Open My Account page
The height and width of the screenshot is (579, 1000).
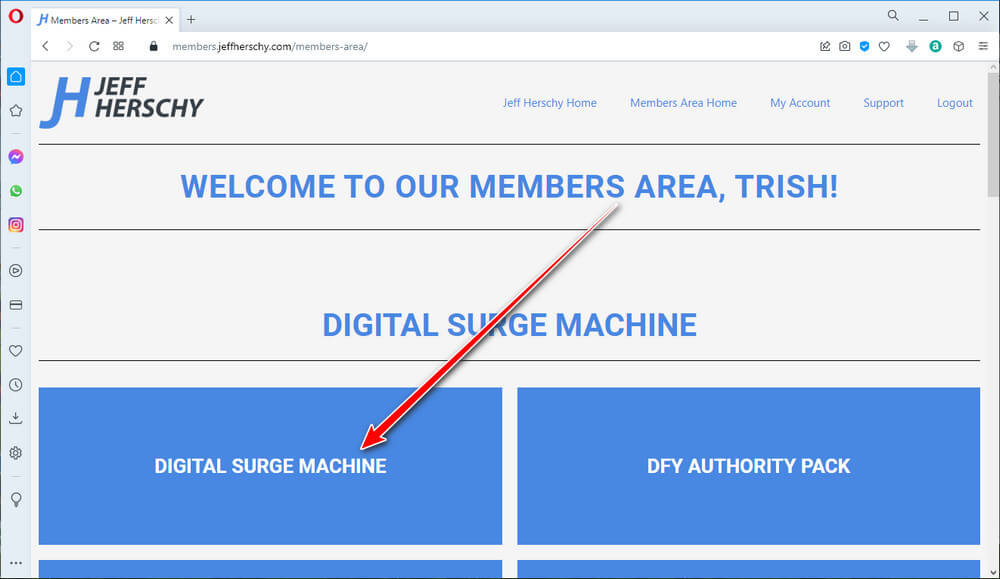click(x=800, y=103)
